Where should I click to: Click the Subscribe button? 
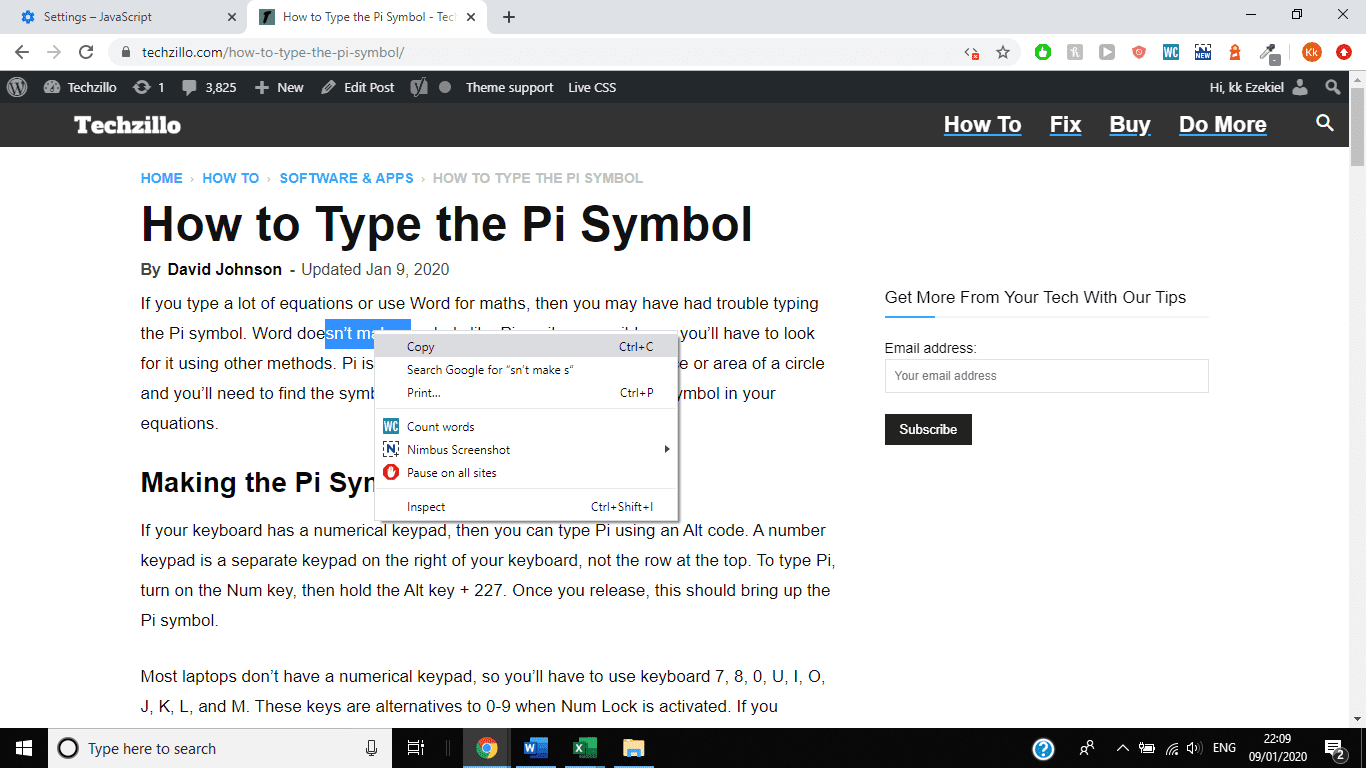click(x=928, y=429)
